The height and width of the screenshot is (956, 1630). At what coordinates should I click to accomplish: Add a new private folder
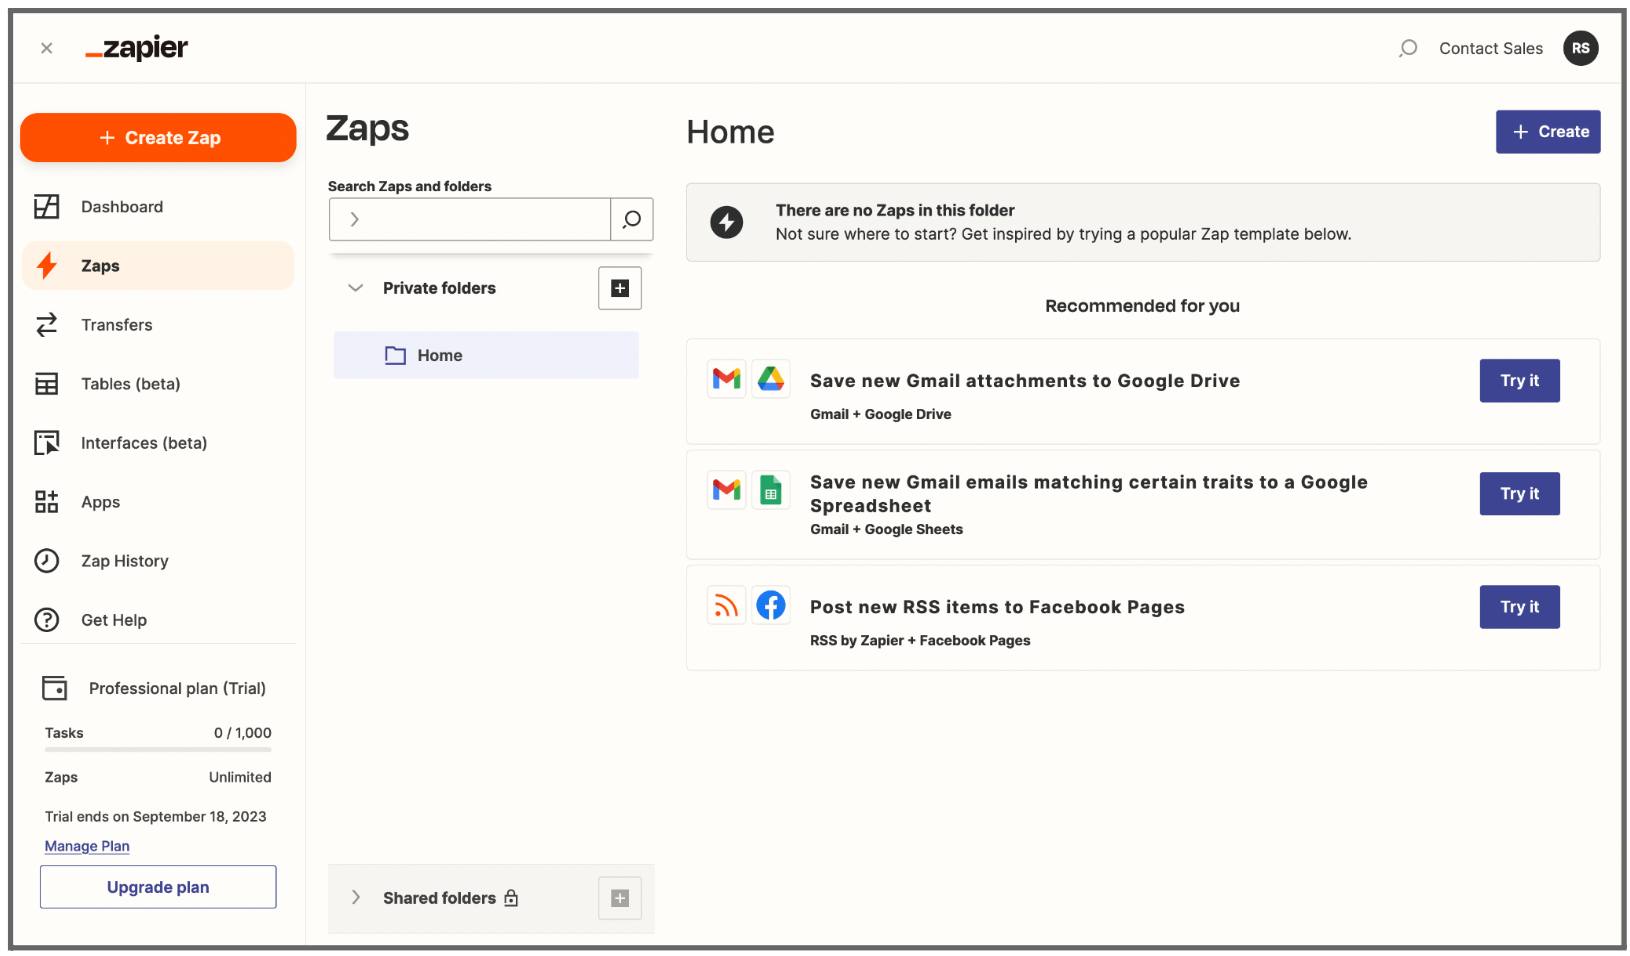click(x=620, y=288)
